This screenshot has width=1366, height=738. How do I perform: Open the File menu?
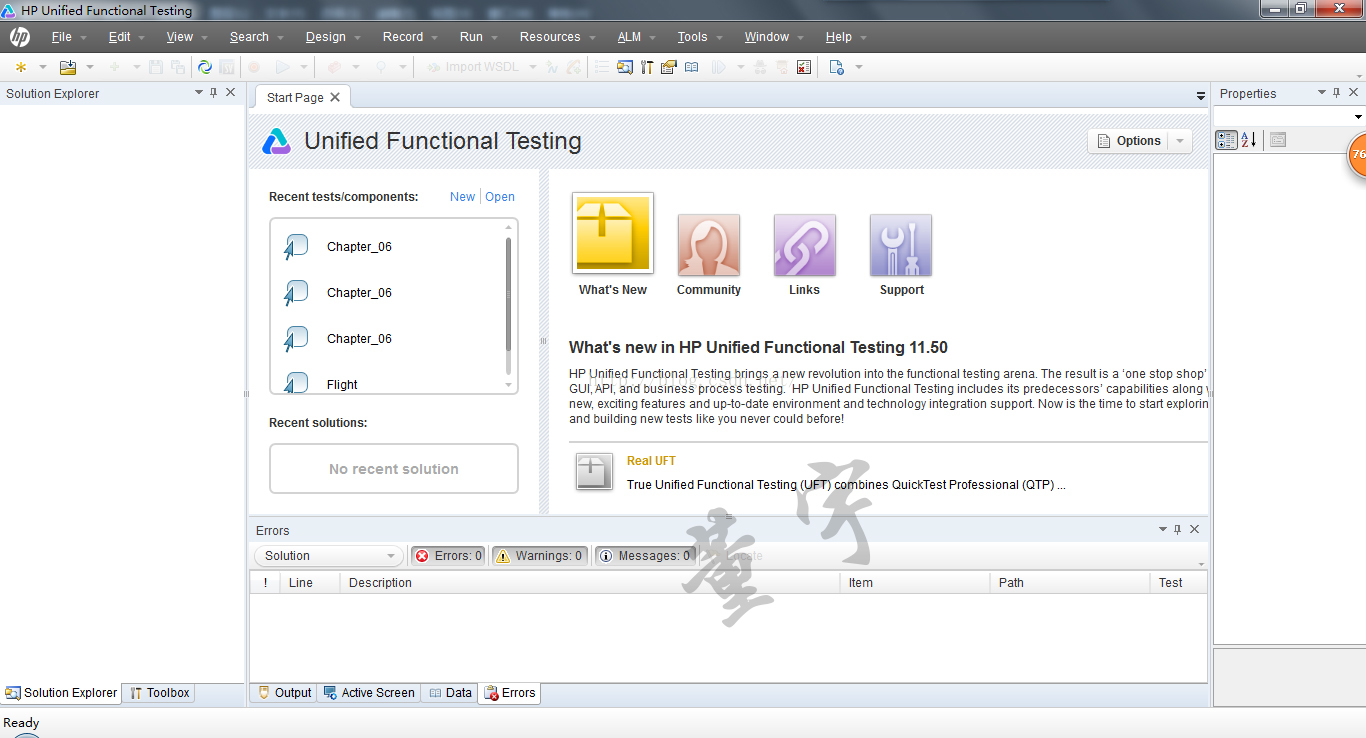(62, 37)
